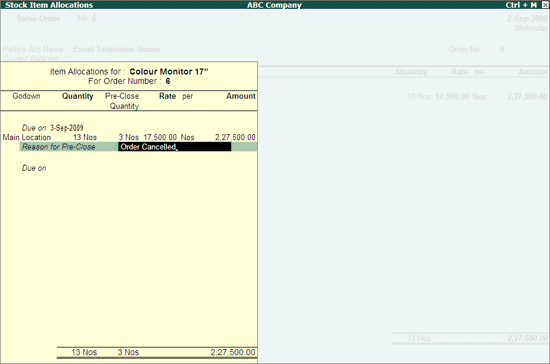Click the Order No. field in Sales Order
Image resolution: width=550 pixels, height=364 pixels.
coord(502,49)
